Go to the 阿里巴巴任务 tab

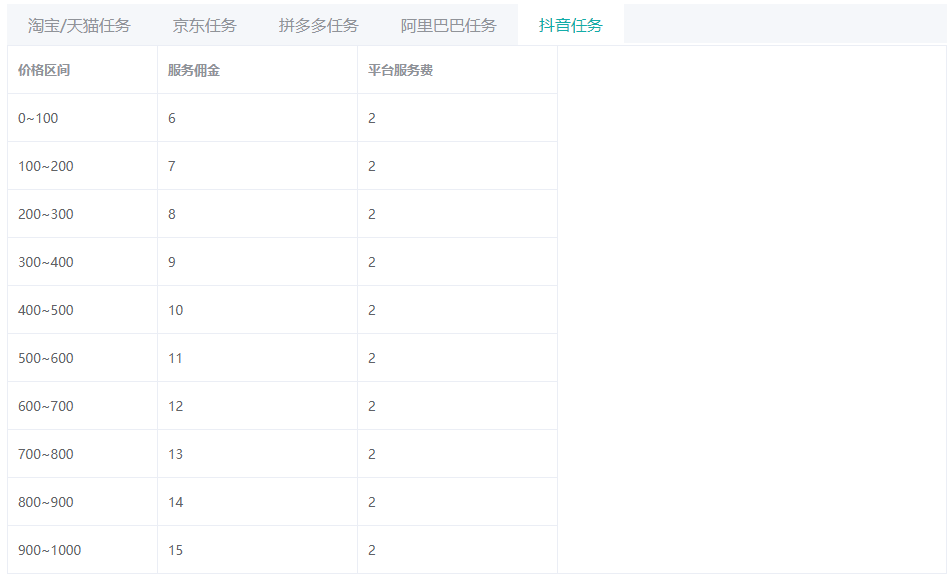click(x=448, y=25)
